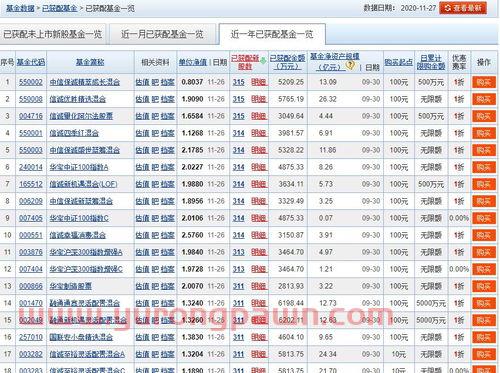
Task: Sort by 日累计限购金额 column header
Action: pyautogui.click(x=431, y=62)
